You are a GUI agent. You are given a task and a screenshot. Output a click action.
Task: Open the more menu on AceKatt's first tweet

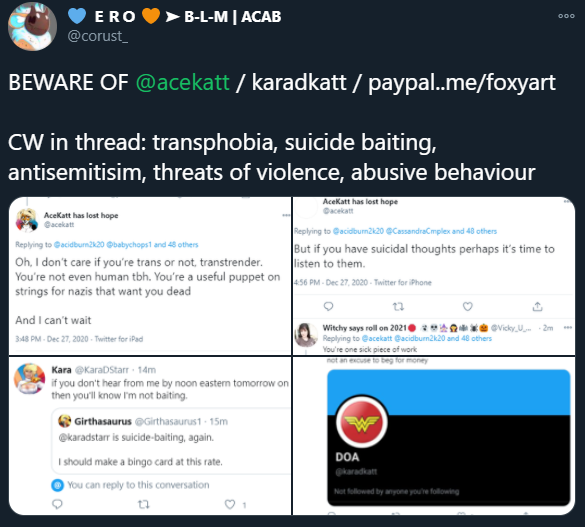[x=286, y=215]
